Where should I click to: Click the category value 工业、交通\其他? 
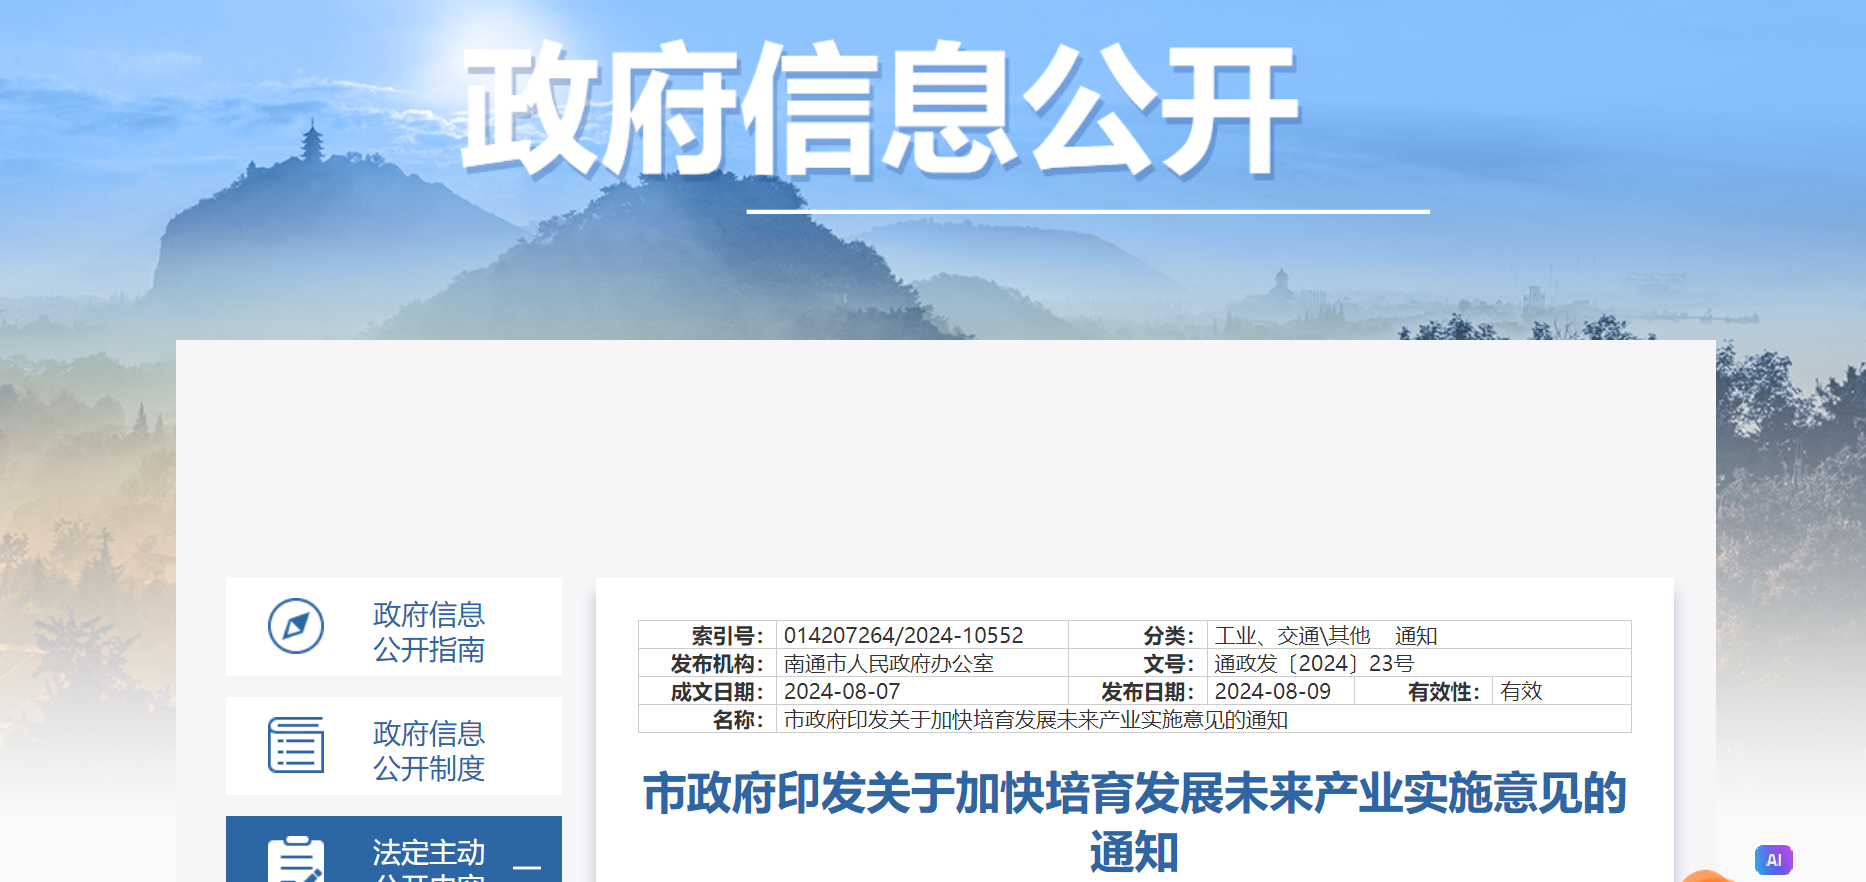tap(1292, 635)
